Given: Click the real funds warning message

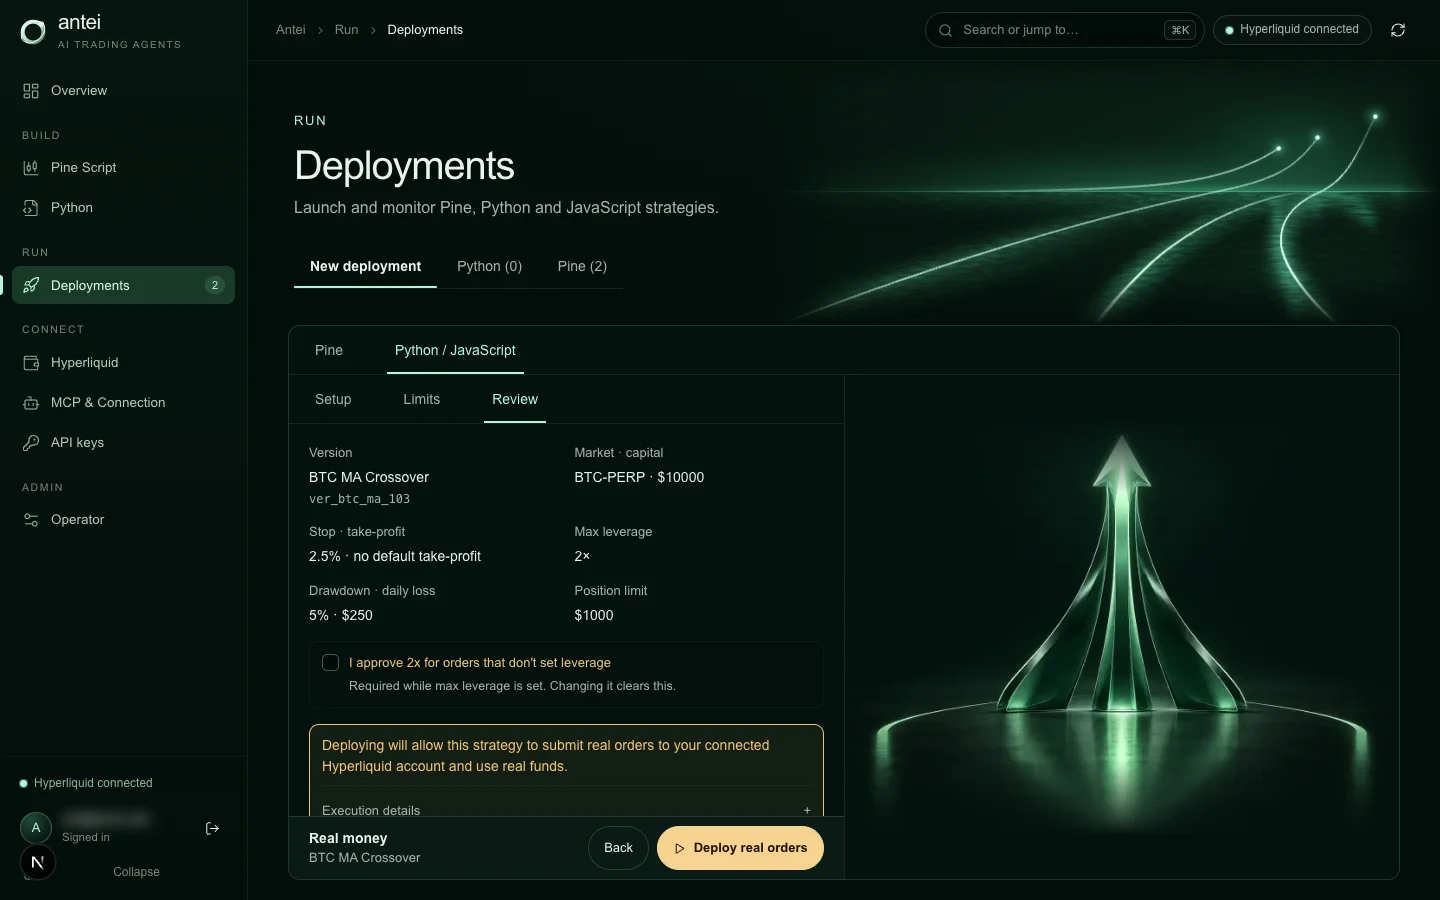Looking at the screenshot, I should (x=546, y=756).
